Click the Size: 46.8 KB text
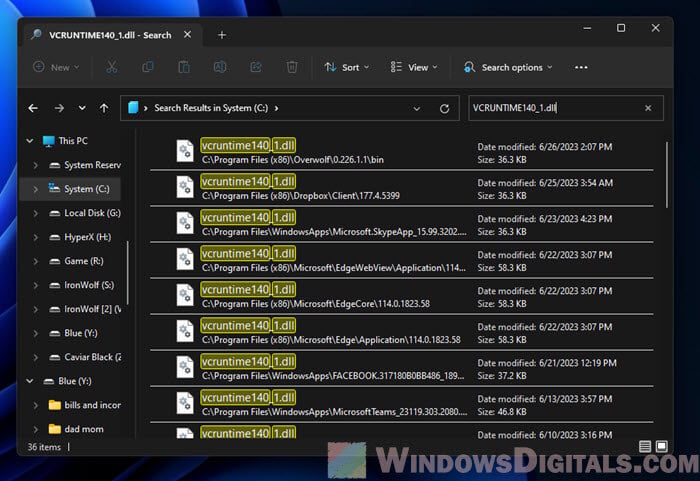700x481 pixels. pyautogui.click(x=502, y=412)
